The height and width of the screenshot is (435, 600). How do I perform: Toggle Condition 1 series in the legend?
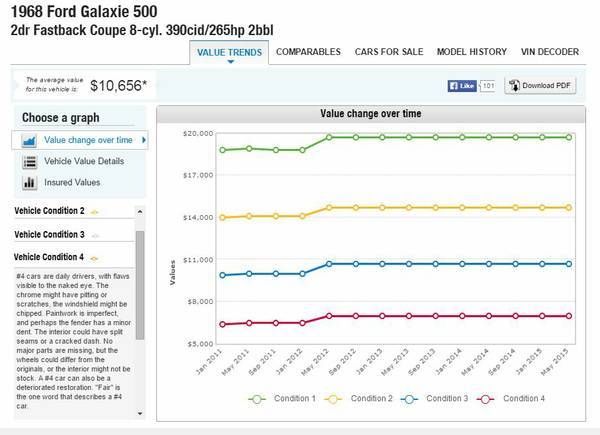[282, 399]
